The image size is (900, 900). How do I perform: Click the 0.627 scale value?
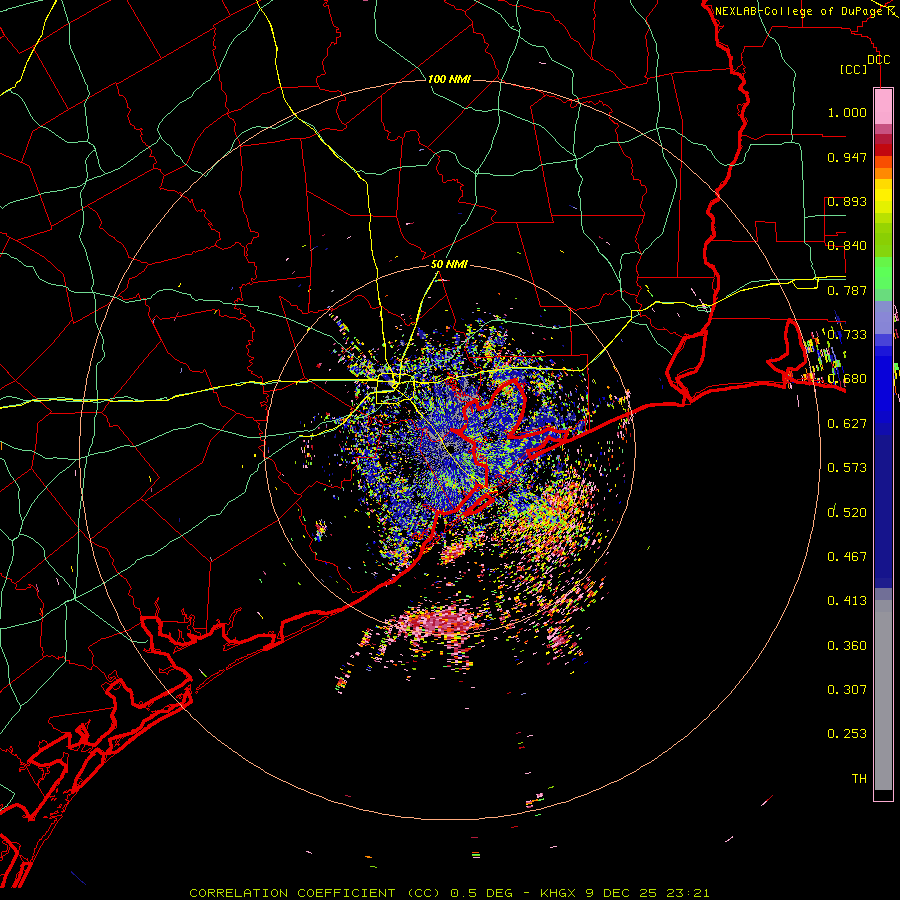click(x=847, y=424)
